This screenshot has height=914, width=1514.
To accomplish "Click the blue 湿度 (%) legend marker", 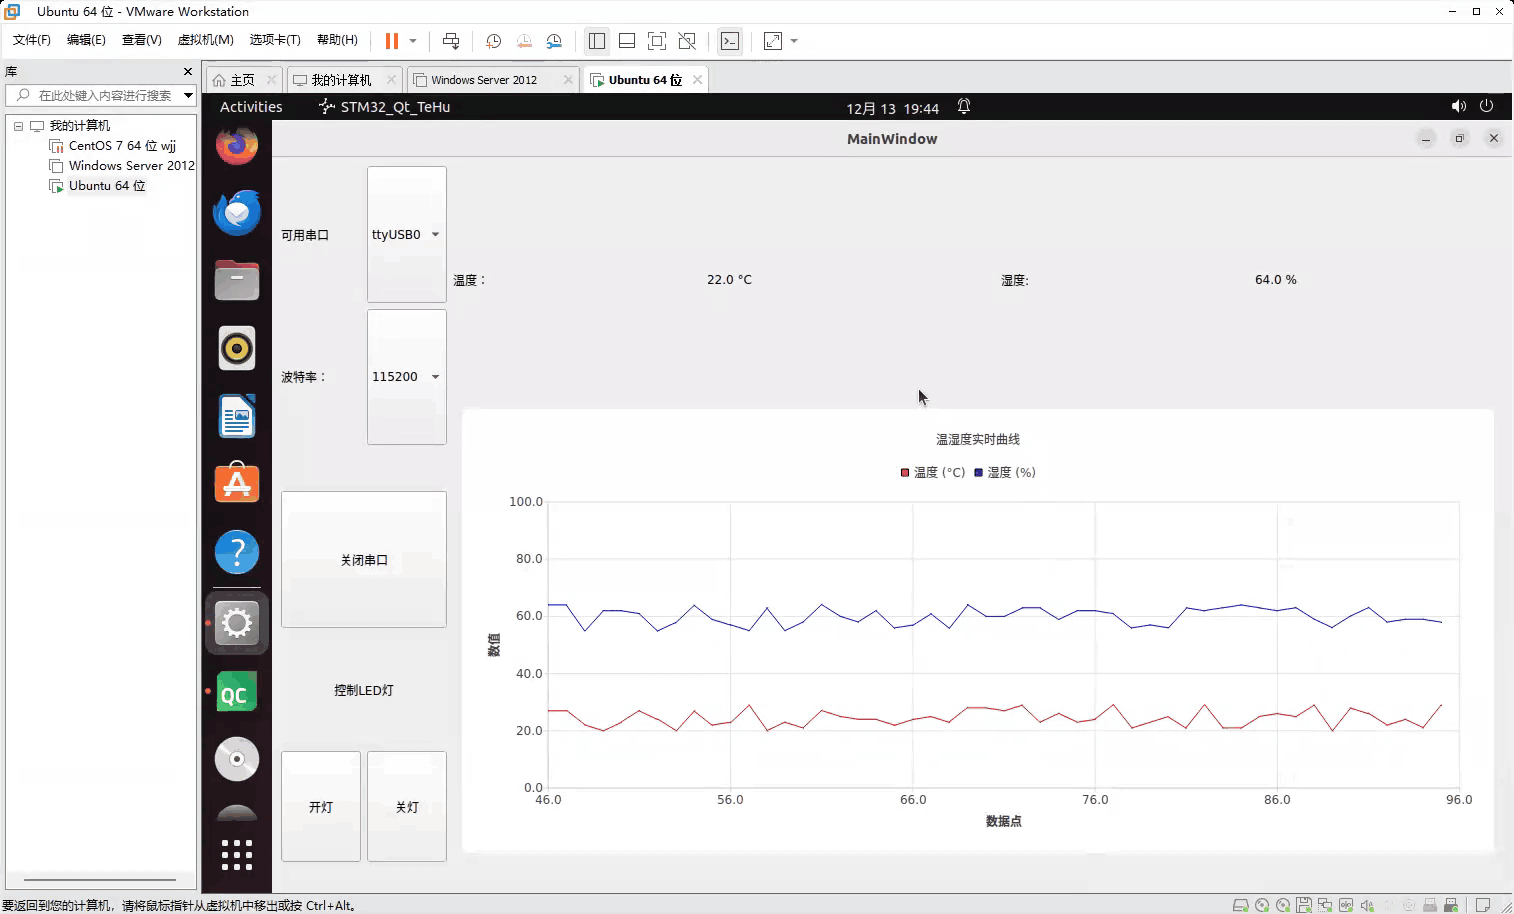I will (x=979, y=473).
